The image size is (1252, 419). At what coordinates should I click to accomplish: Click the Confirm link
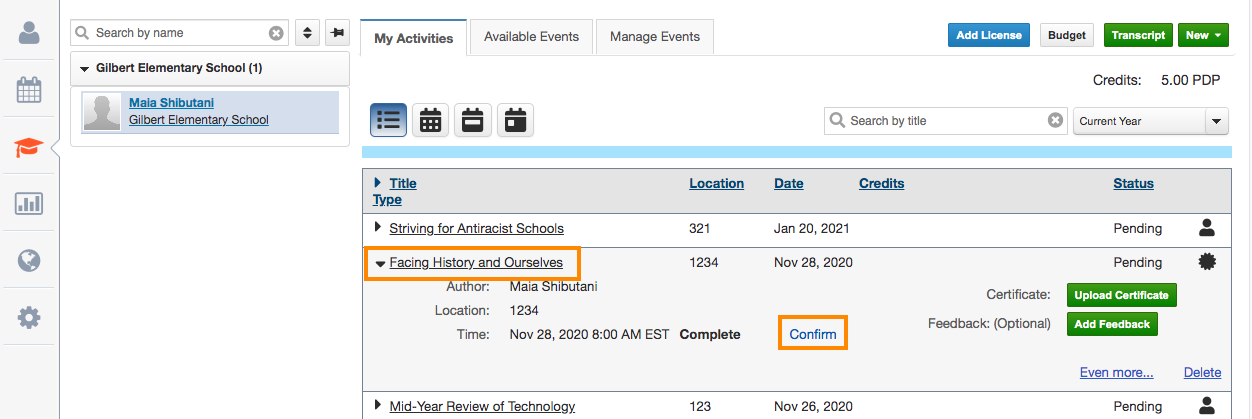coord(812,334)
